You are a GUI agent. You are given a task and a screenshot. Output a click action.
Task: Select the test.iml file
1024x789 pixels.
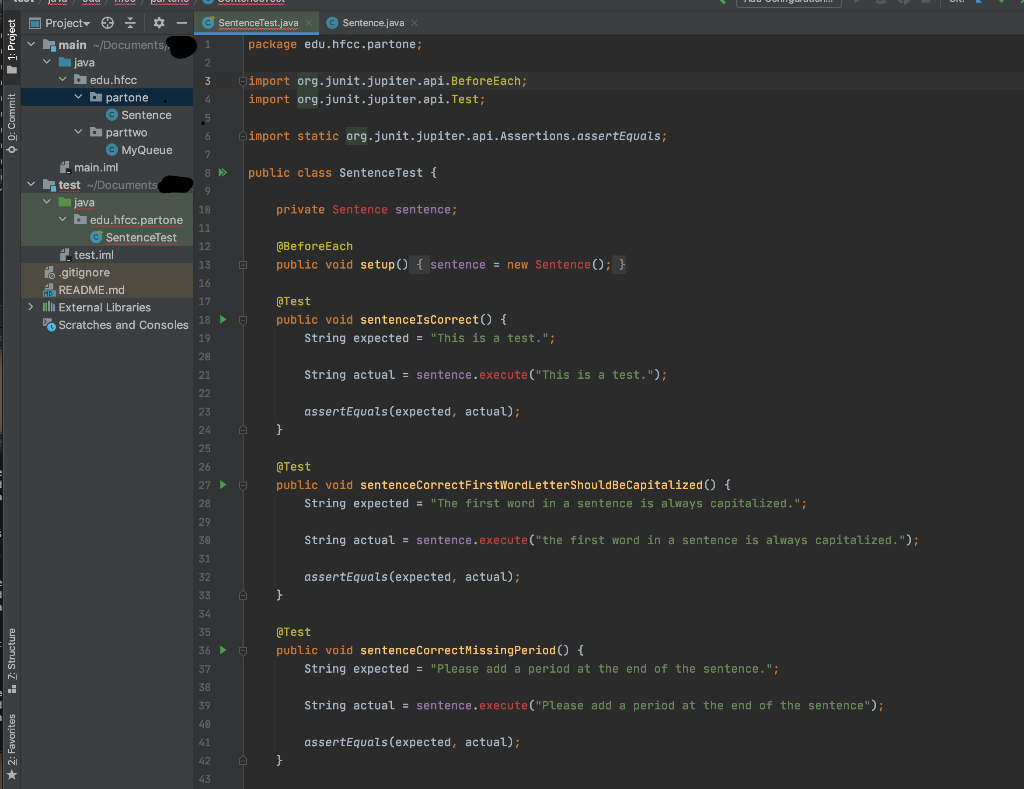click(86, 255)
